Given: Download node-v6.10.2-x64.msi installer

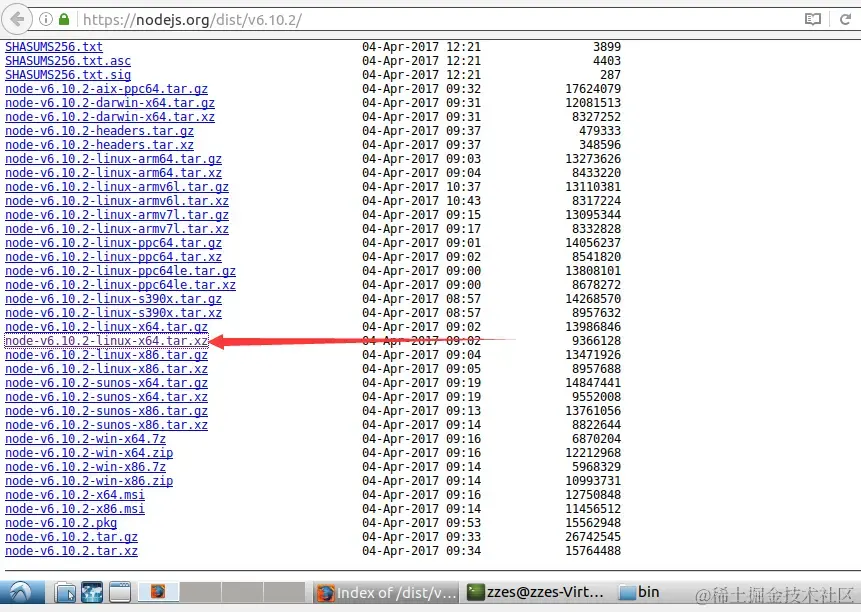Looking at the screenshot, I should coord(75,495).
